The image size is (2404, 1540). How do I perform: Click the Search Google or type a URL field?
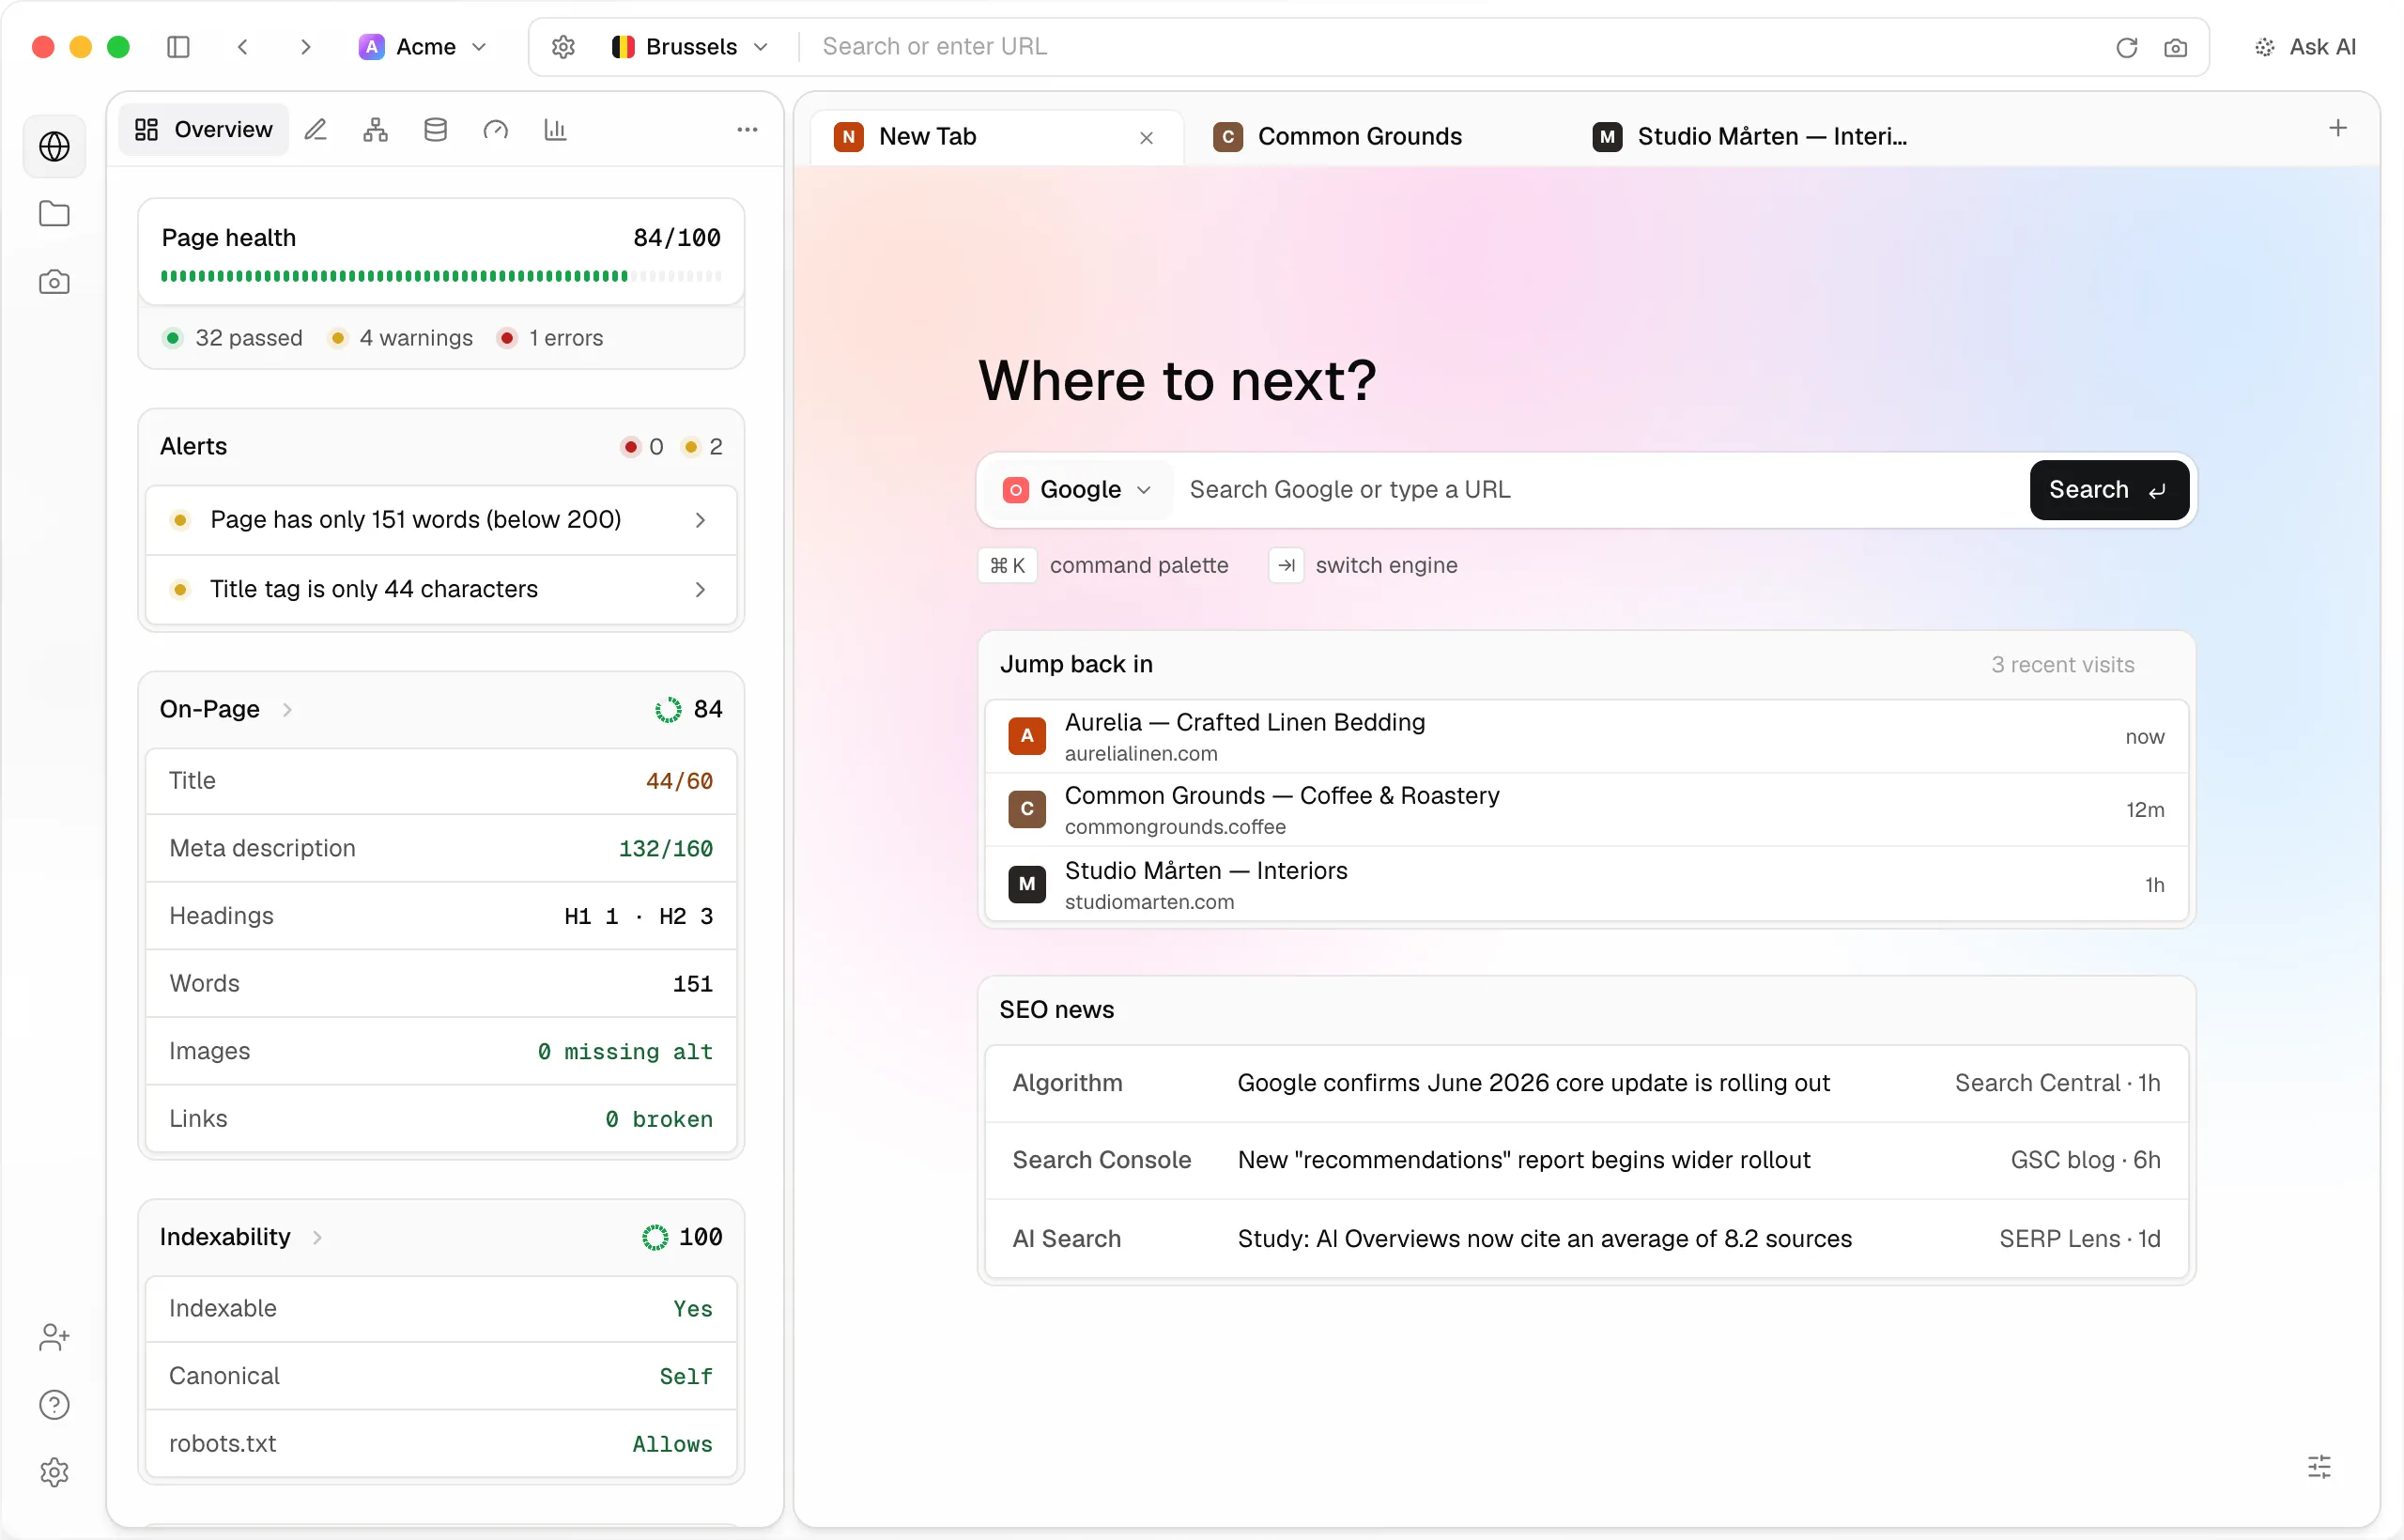[1598, 489]
